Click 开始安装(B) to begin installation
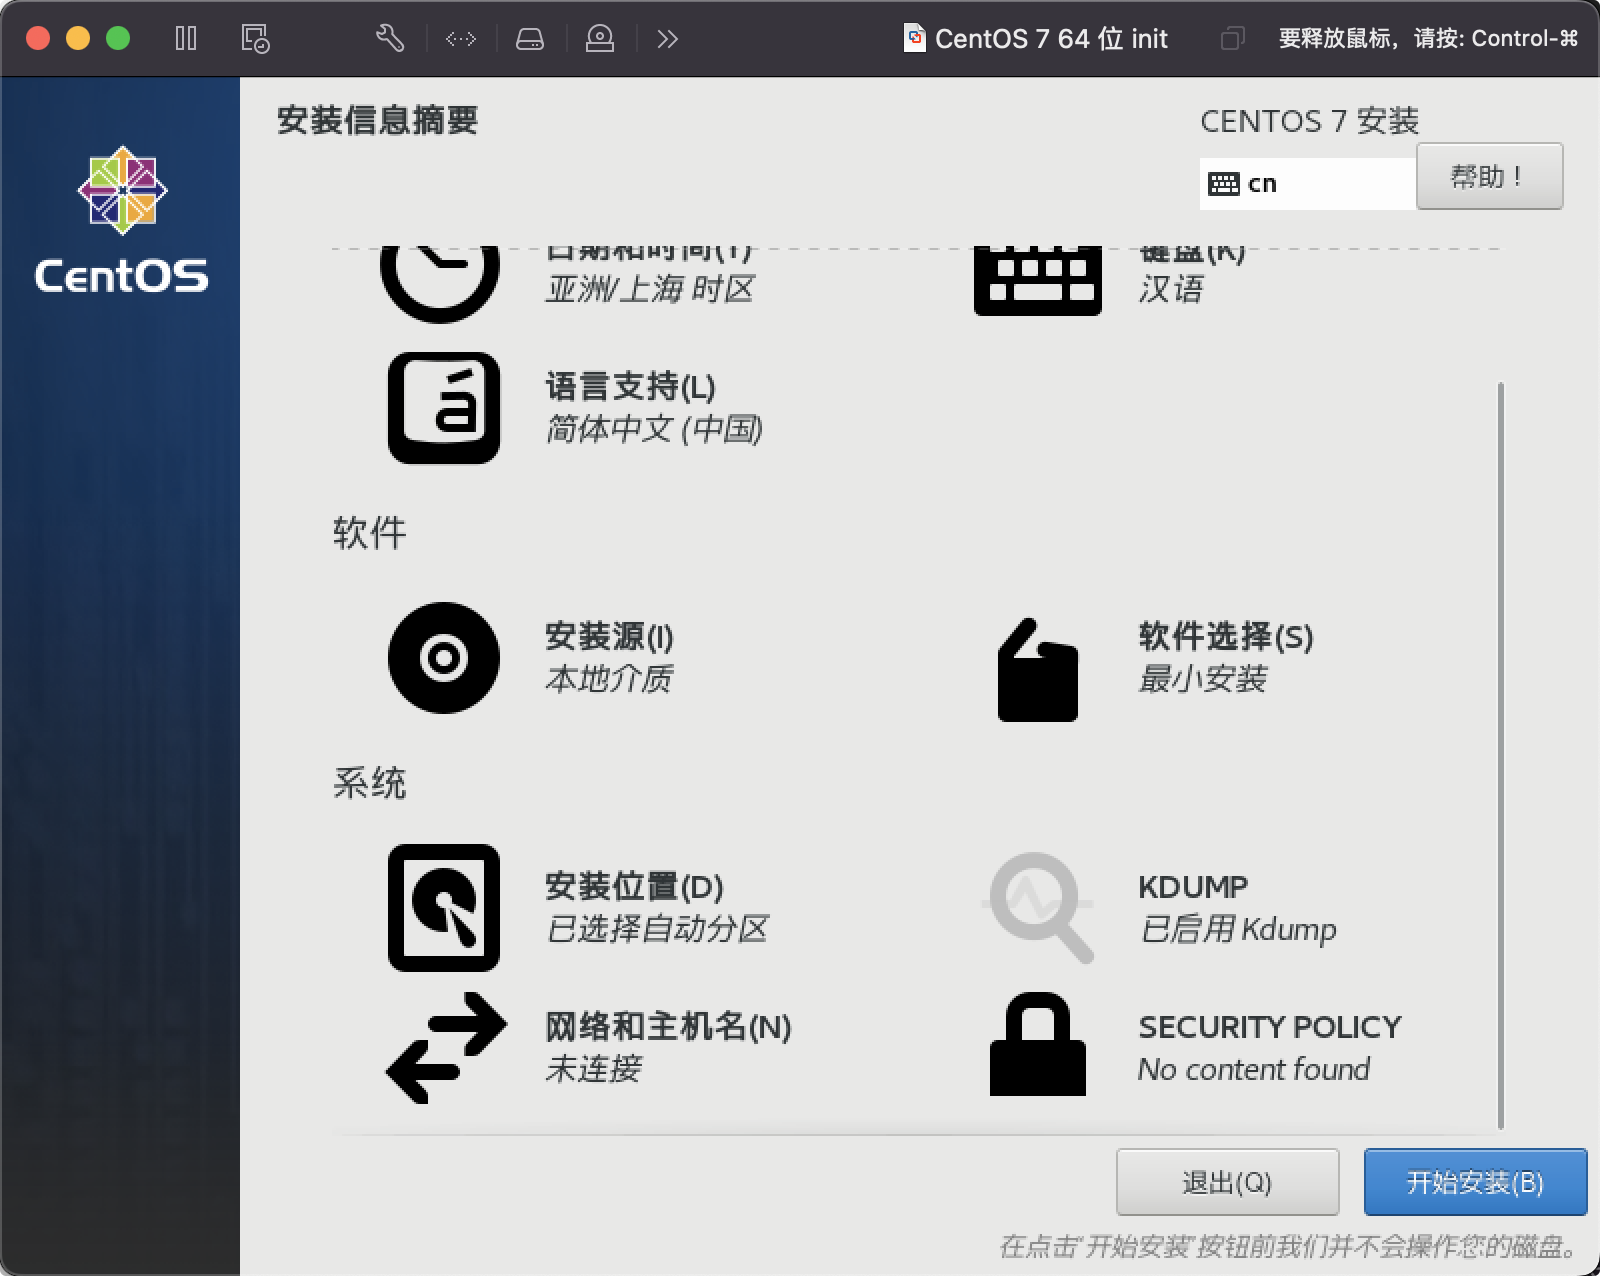The width and height of the screenshot is (1600, 1276). click(1475, 1182)
